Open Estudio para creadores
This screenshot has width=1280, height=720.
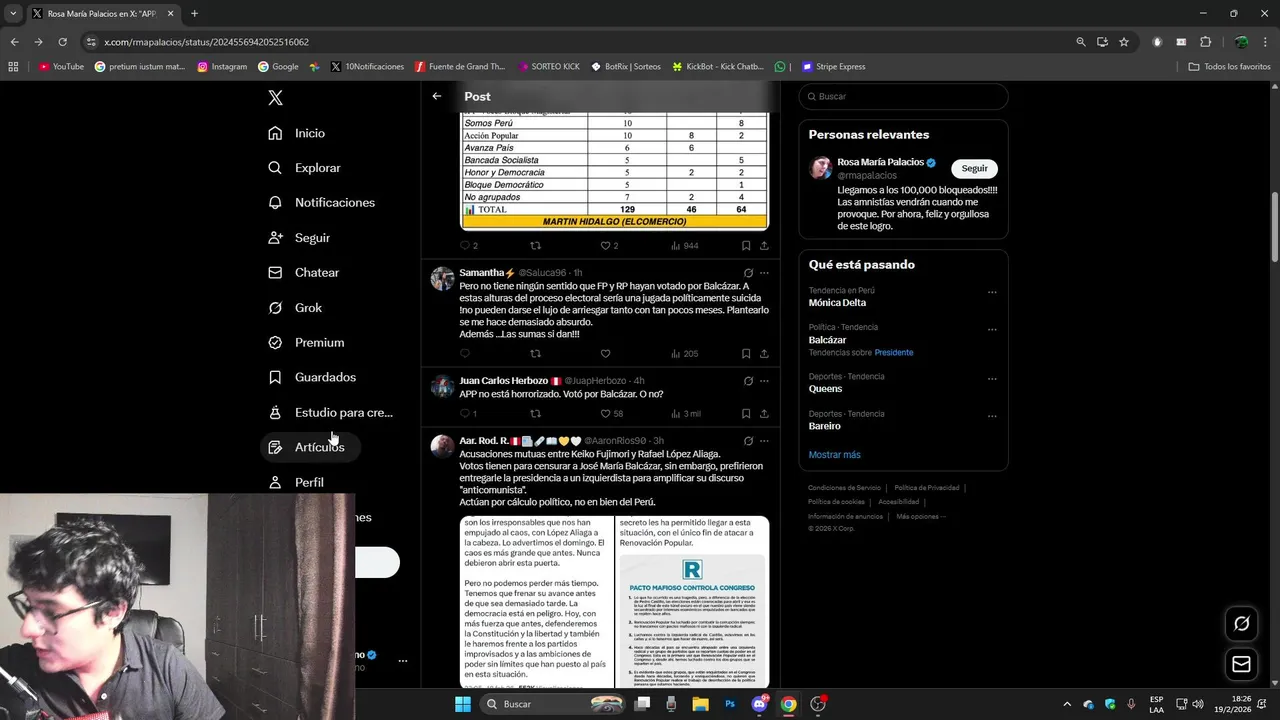(330, 412)
